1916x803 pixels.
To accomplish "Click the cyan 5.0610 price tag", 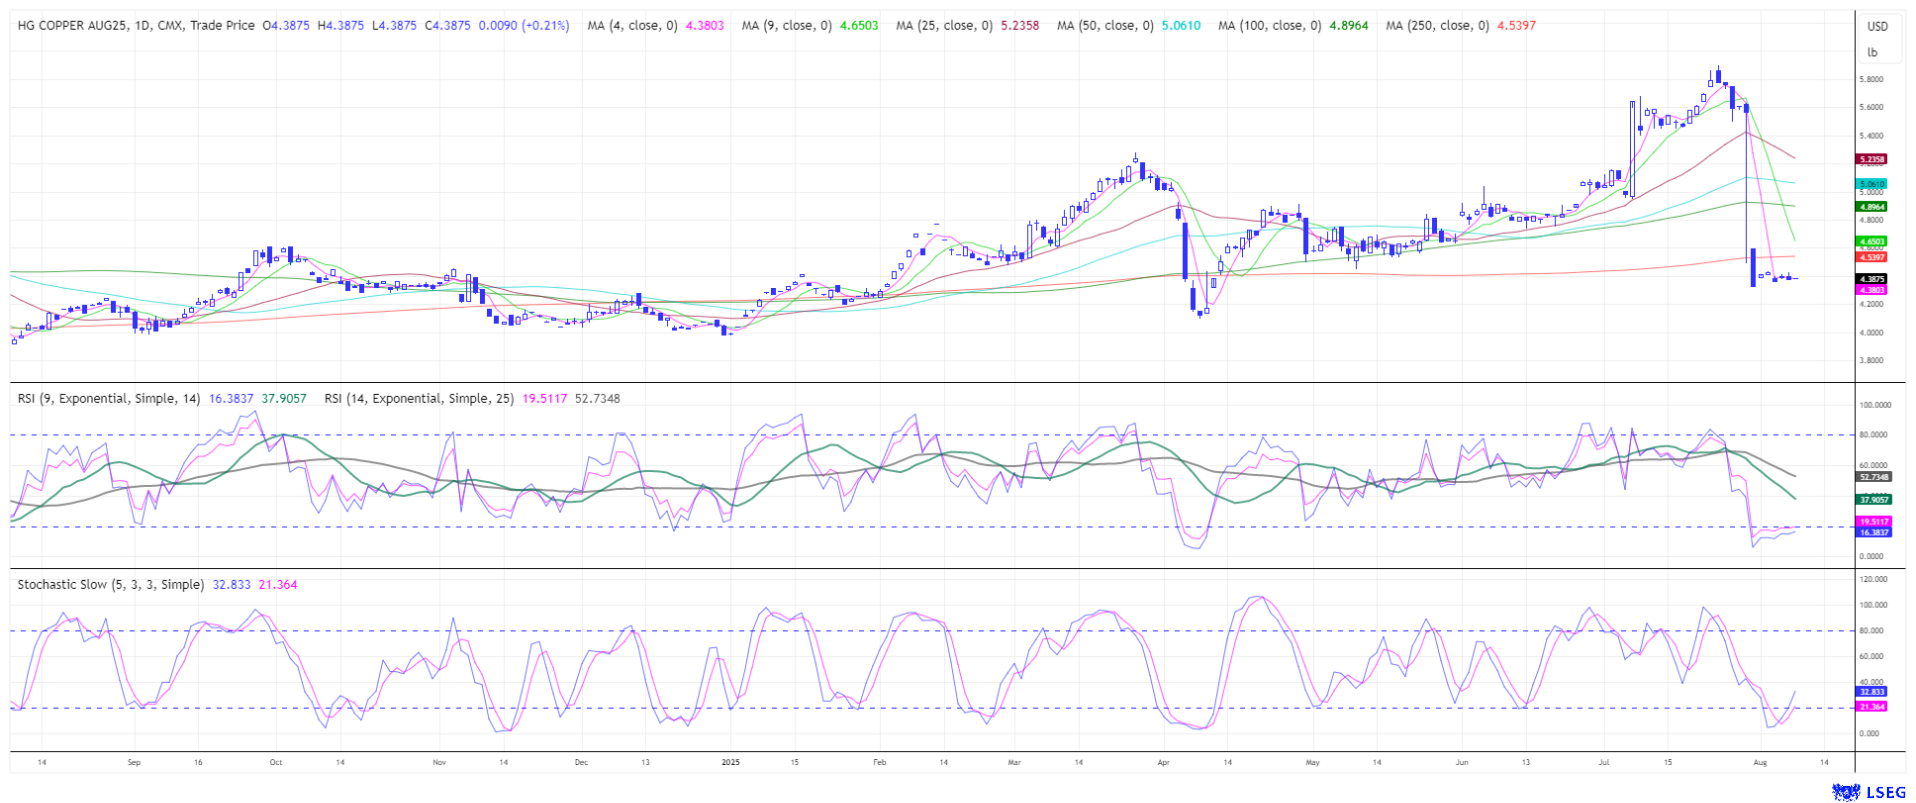I will pyautogui.click(x=1871, y=184).
